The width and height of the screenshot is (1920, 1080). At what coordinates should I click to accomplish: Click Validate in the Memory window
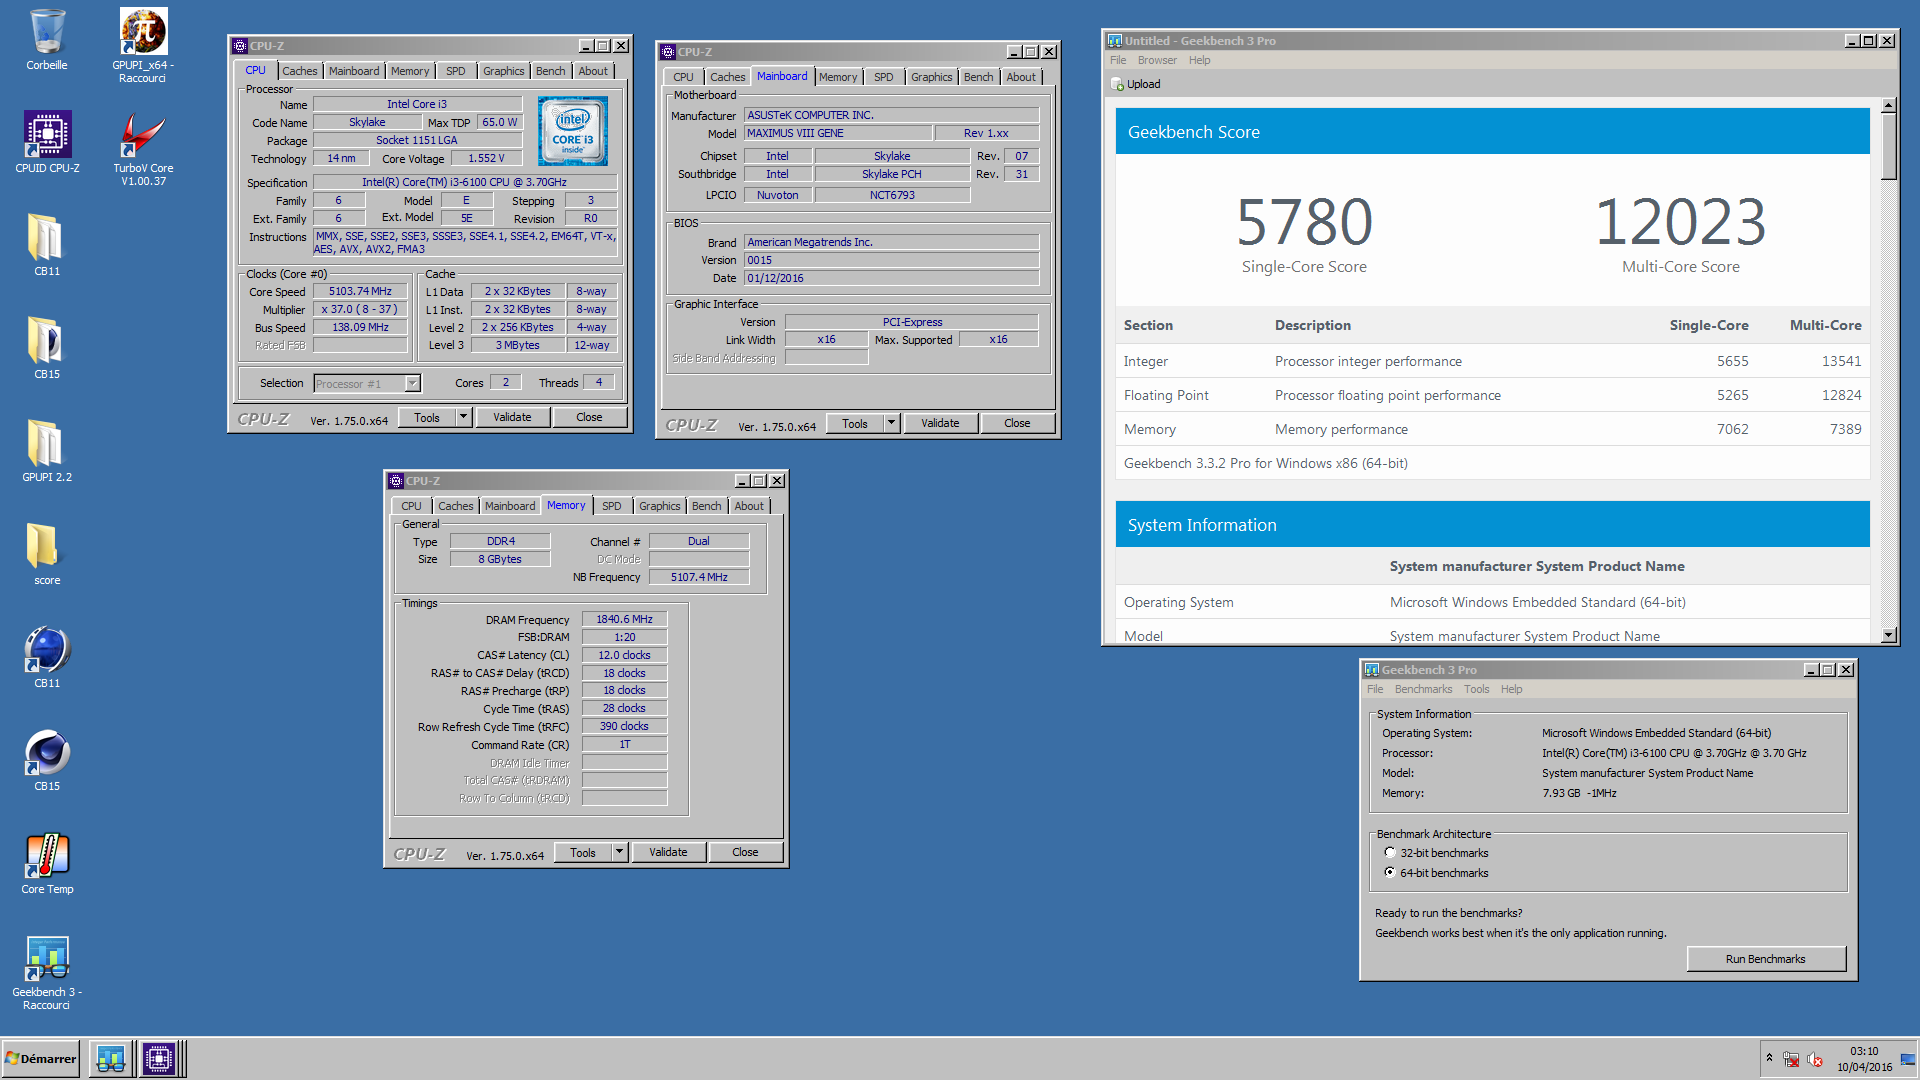tap(668, 852)
